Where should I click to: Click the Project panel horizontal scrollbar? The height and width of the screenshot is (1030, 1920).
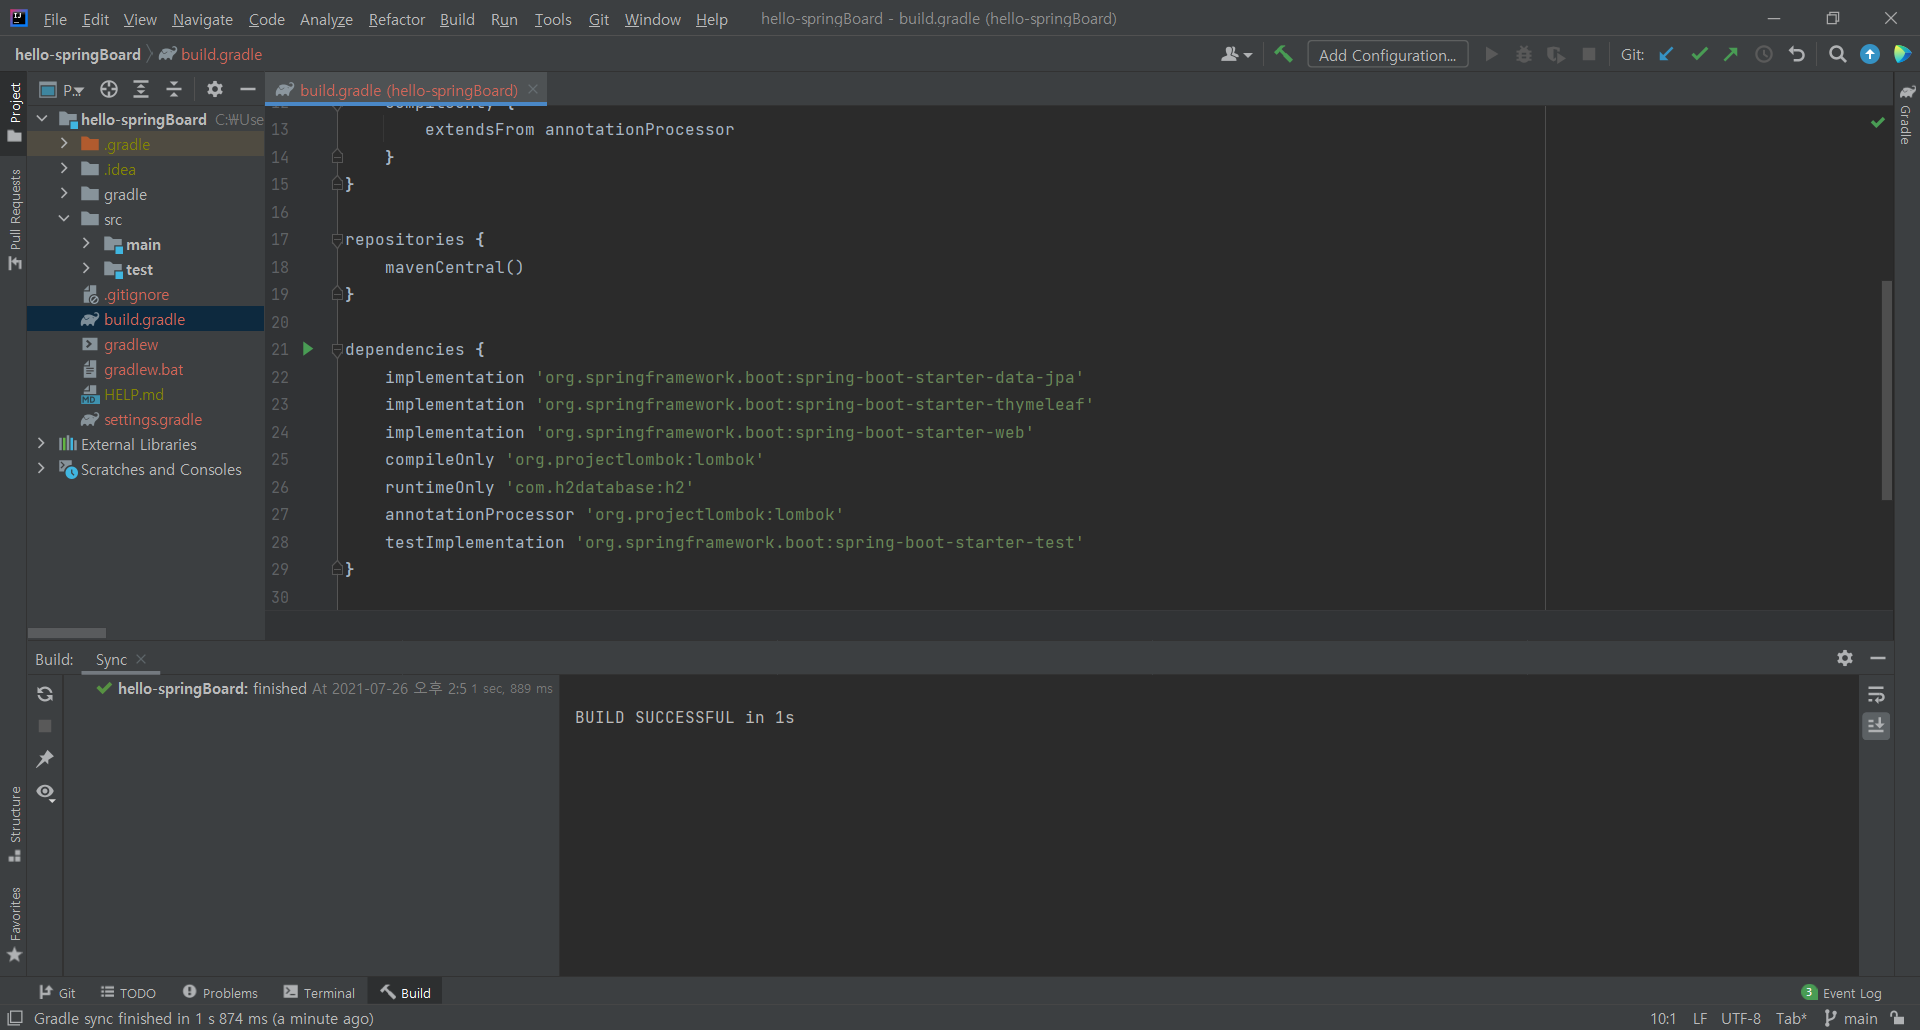67,632
